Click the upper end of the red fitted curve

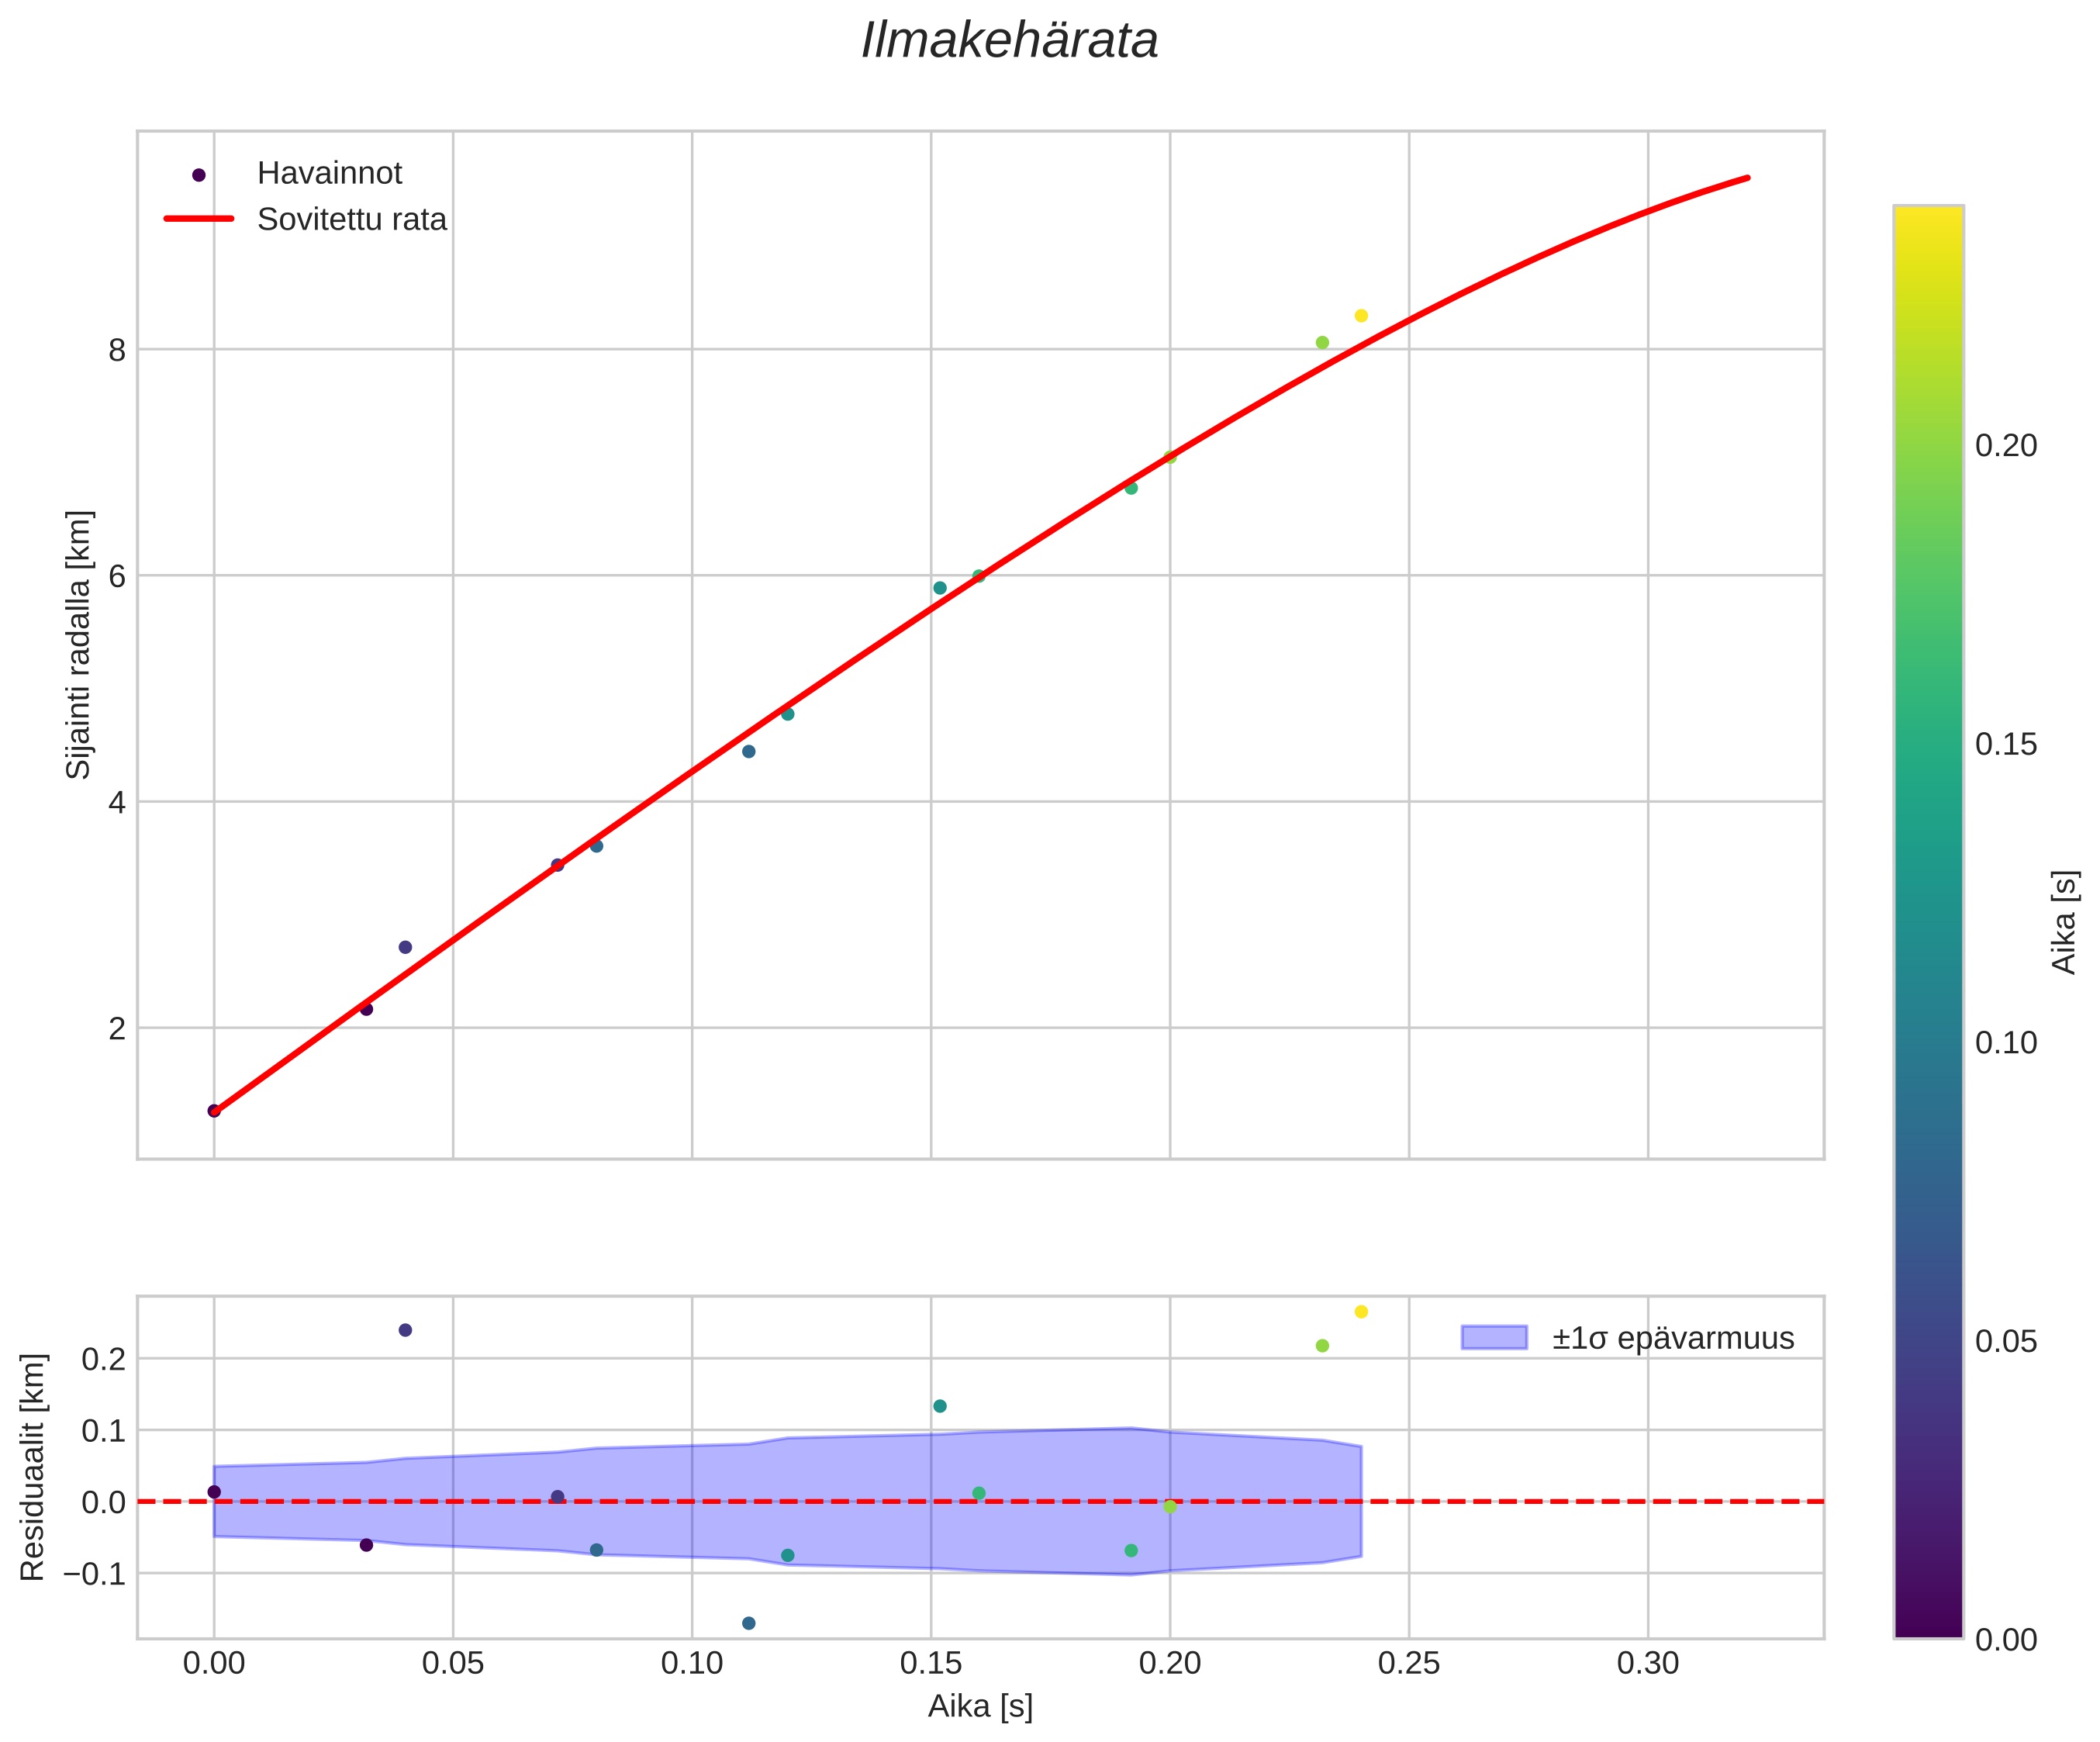[x=1746, y=178]
